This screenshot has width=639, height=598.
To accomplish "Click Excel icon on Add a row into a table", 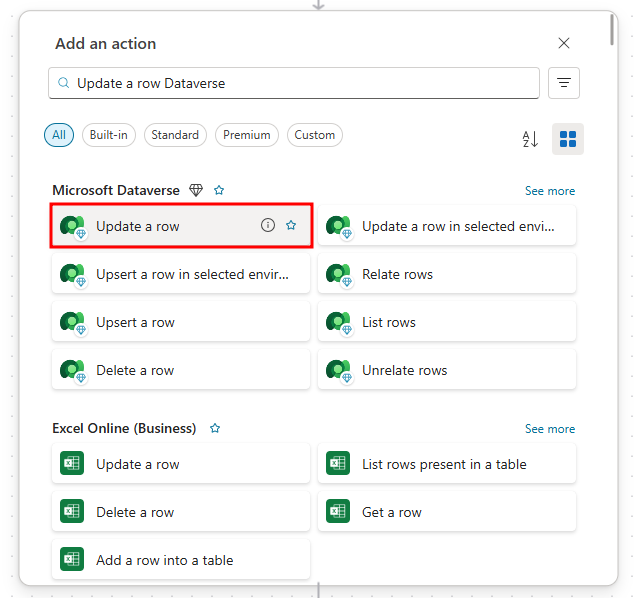I will [72, 559].
